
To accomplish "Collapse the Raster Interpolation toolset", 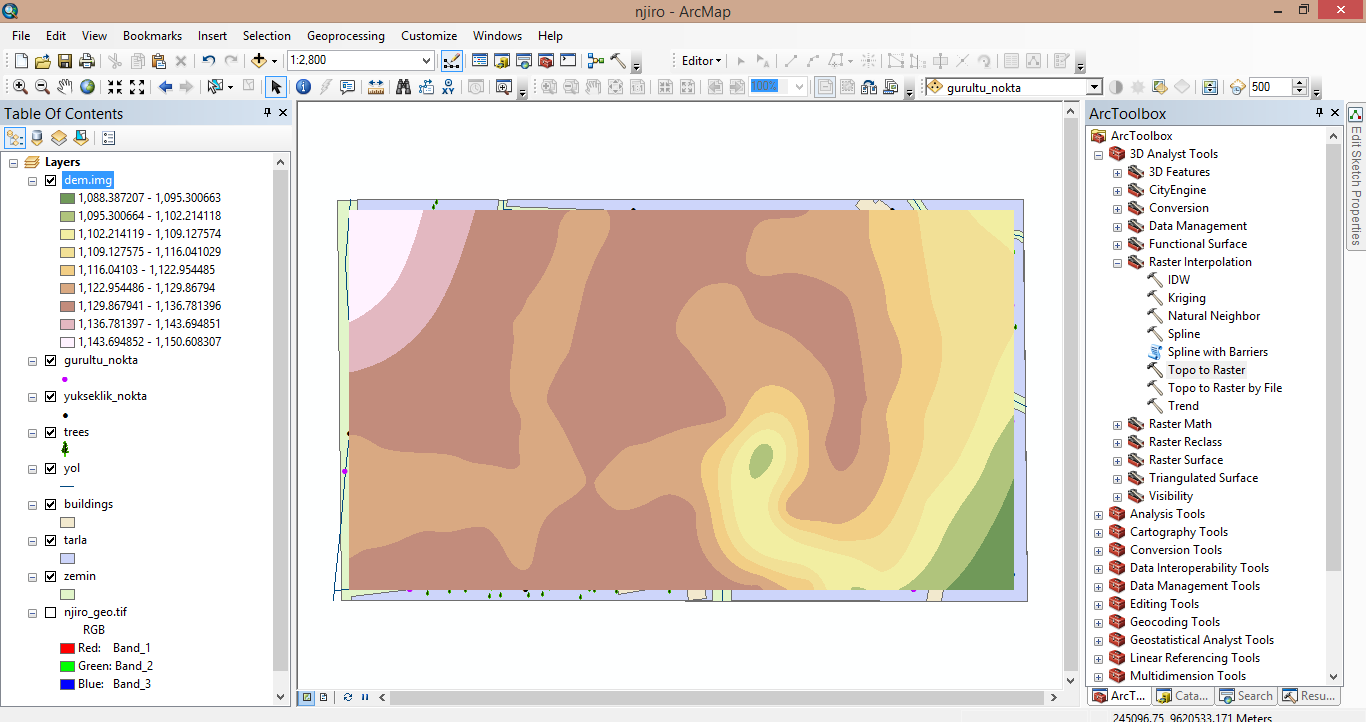I will [1116, 261].
